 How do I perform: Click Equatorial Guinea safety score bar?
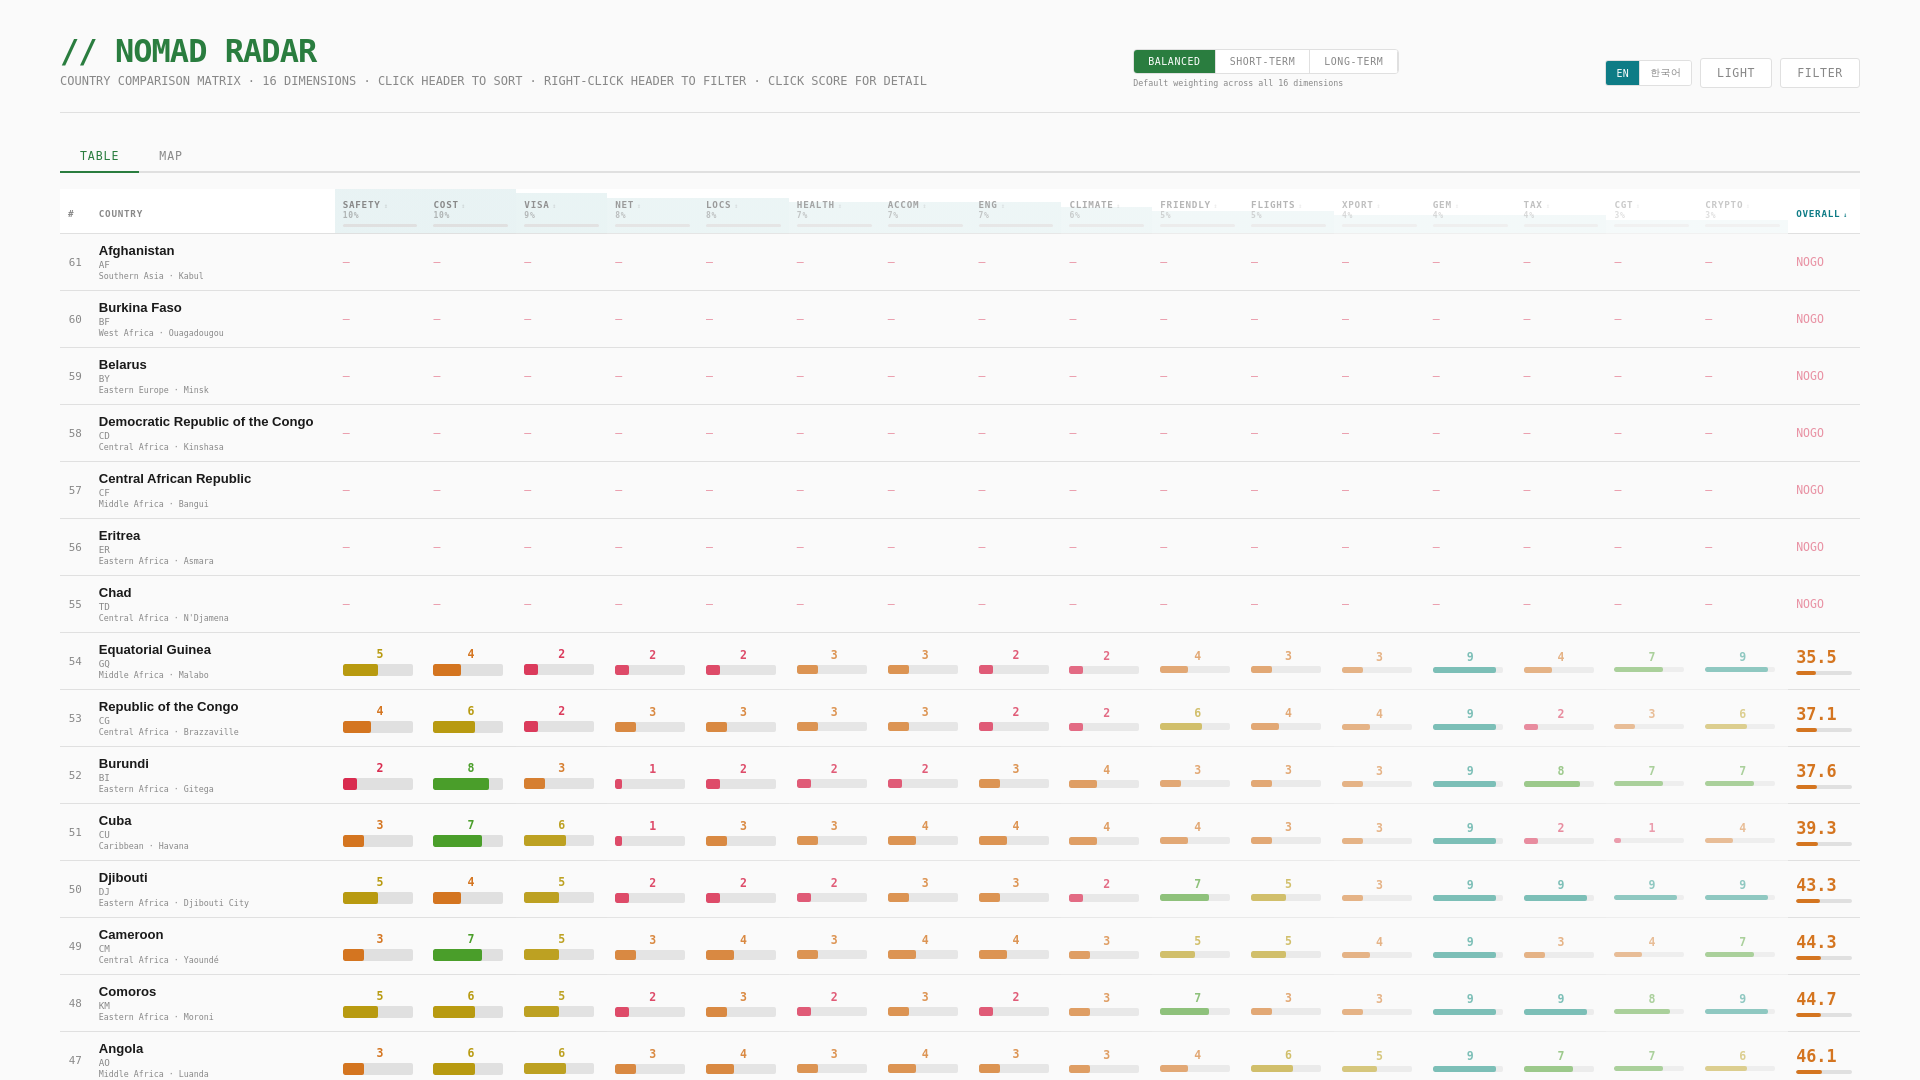pyautogui.click(x=377, y=670)
